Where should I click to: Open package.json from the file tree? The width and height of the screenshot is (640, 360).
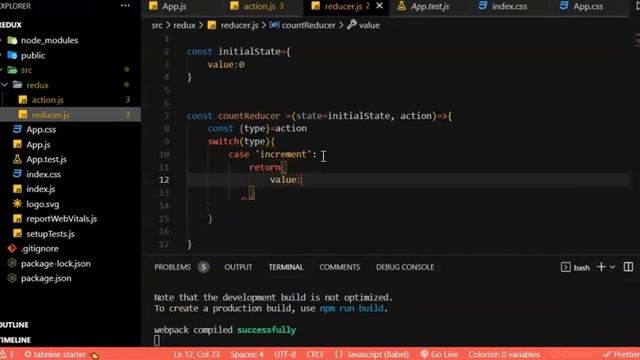pos(46,278)
